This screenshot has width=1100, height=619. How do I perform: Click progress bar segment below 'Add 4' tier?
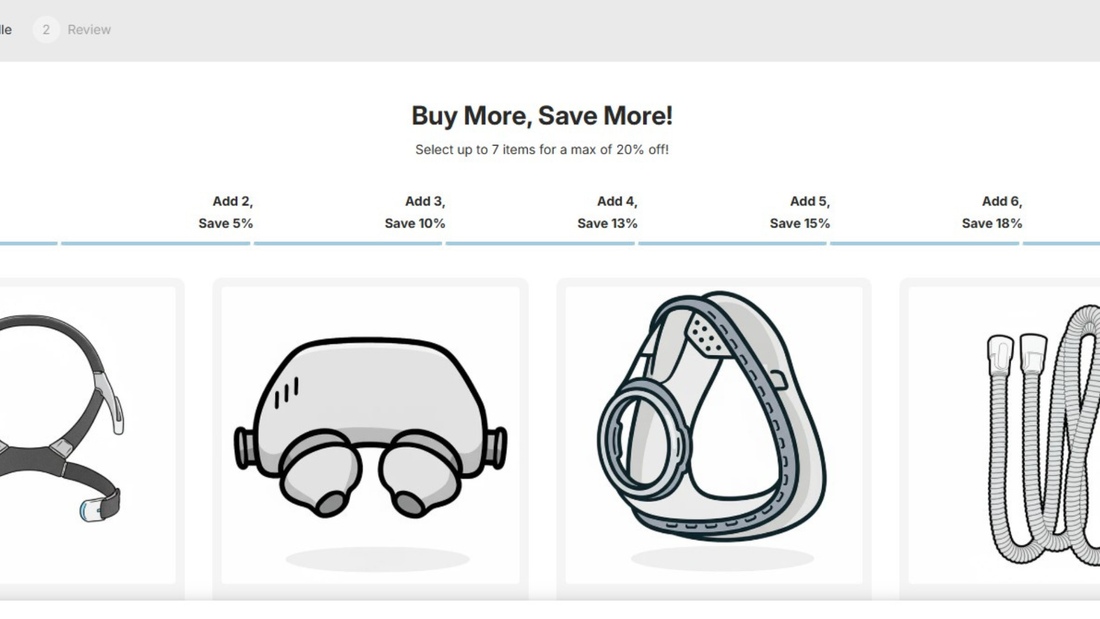tap(540, 243)
